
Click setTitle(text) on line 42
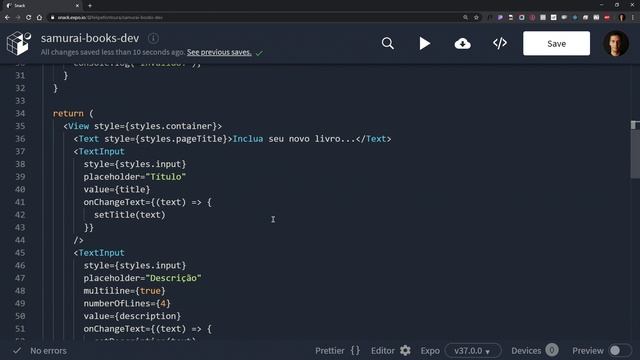click(x=130, y=215)
